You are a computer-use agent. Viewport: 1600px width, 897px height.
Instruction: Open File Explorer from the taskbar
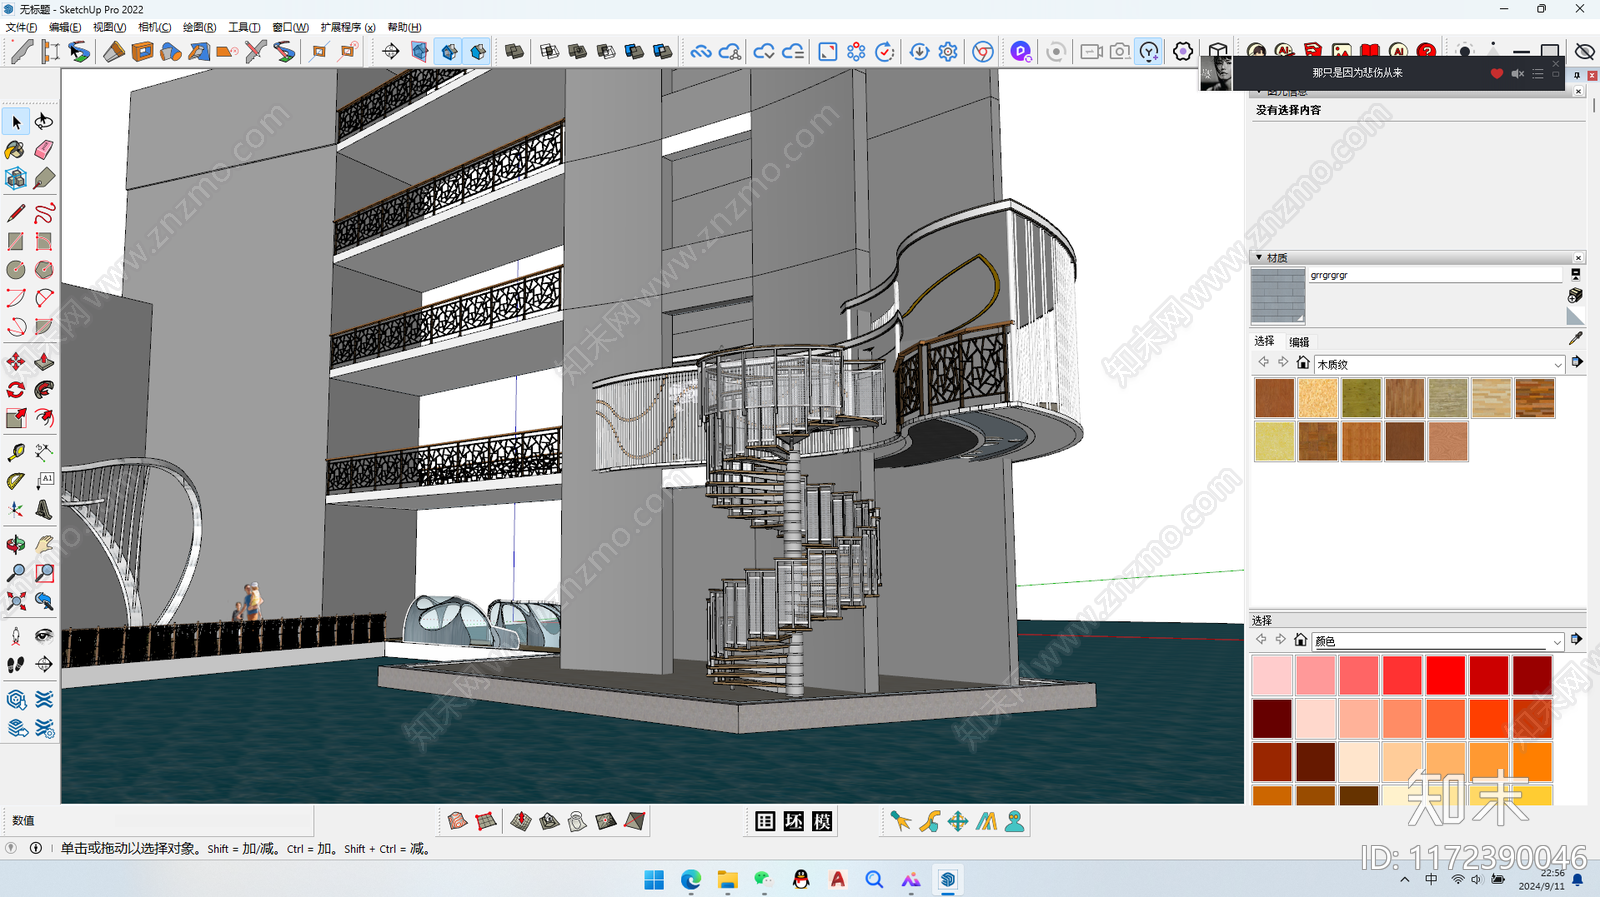pos(727,880)
